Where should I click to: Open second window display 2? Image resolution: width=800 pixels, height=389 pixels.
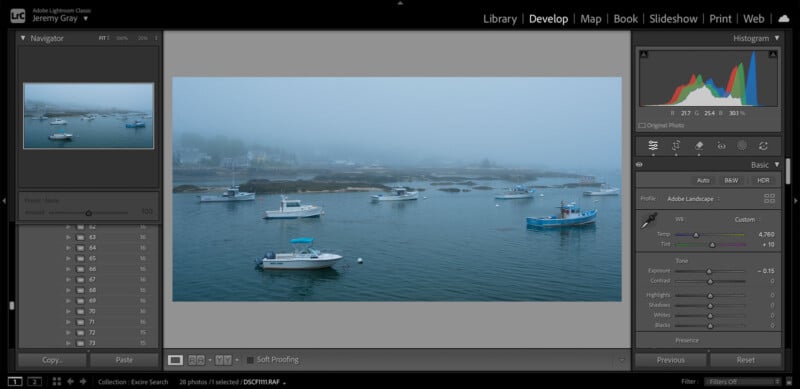pyautogui.click(x=34, y=381)
